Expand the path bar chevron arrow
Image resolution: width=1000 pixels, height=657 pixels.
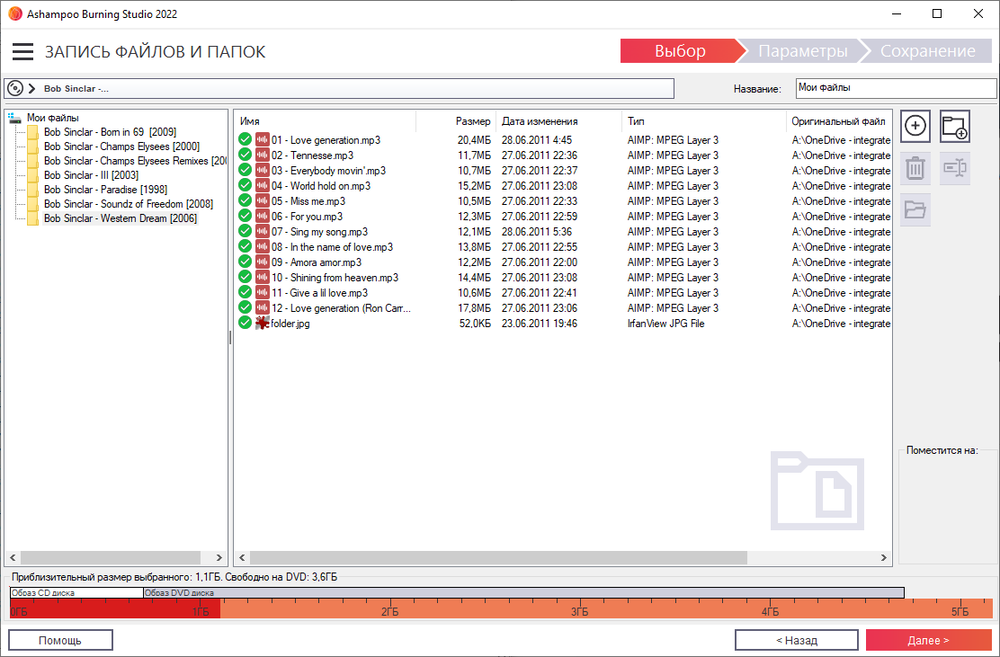(32, 88)
